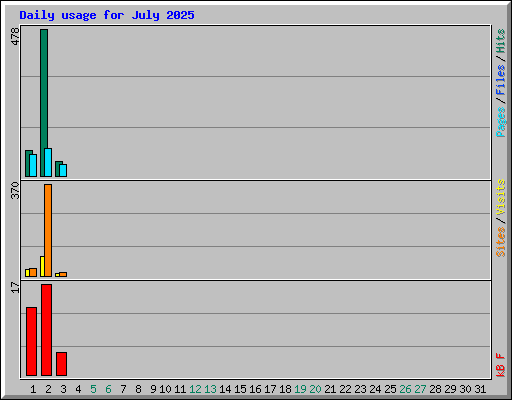Click day 2 on the x-axis
The width and height of the screenshot is (512, 400).
pyautogui.click(x=48, y=389)
